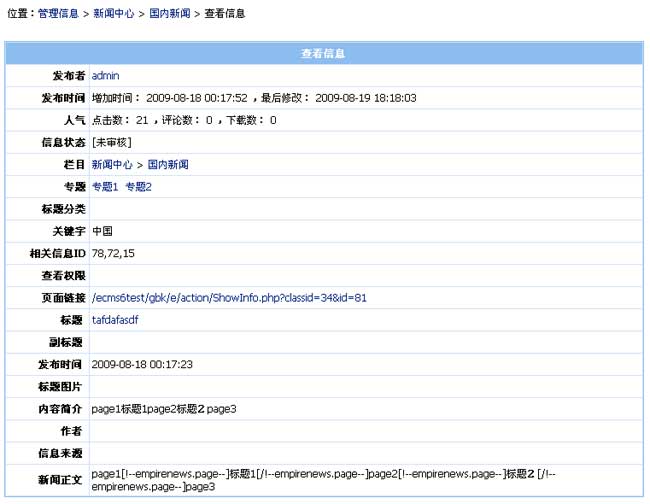Screen dimensions: 650x504
Task: Click the last modified time 2009-08-19 18:18:03
Action: pos(365,98)
